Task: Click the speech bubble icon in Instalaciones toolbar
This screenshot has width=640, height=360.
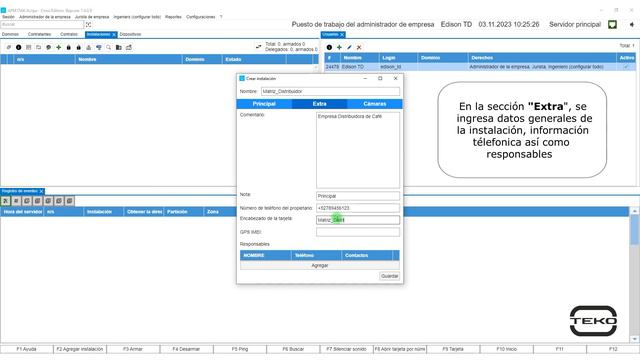Action: point(49,47)
